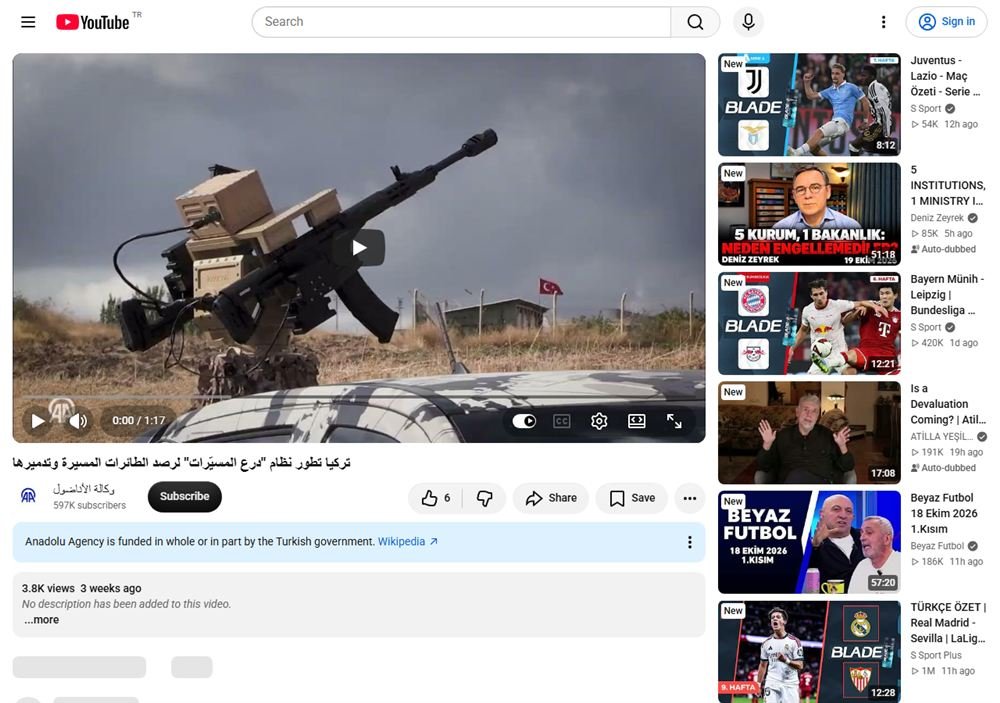Open the Beyaz Futbol 18 Ekim 2026 thumbnail
The height and width of the screenshot is (703, 1000).
(x=809, y=542)
